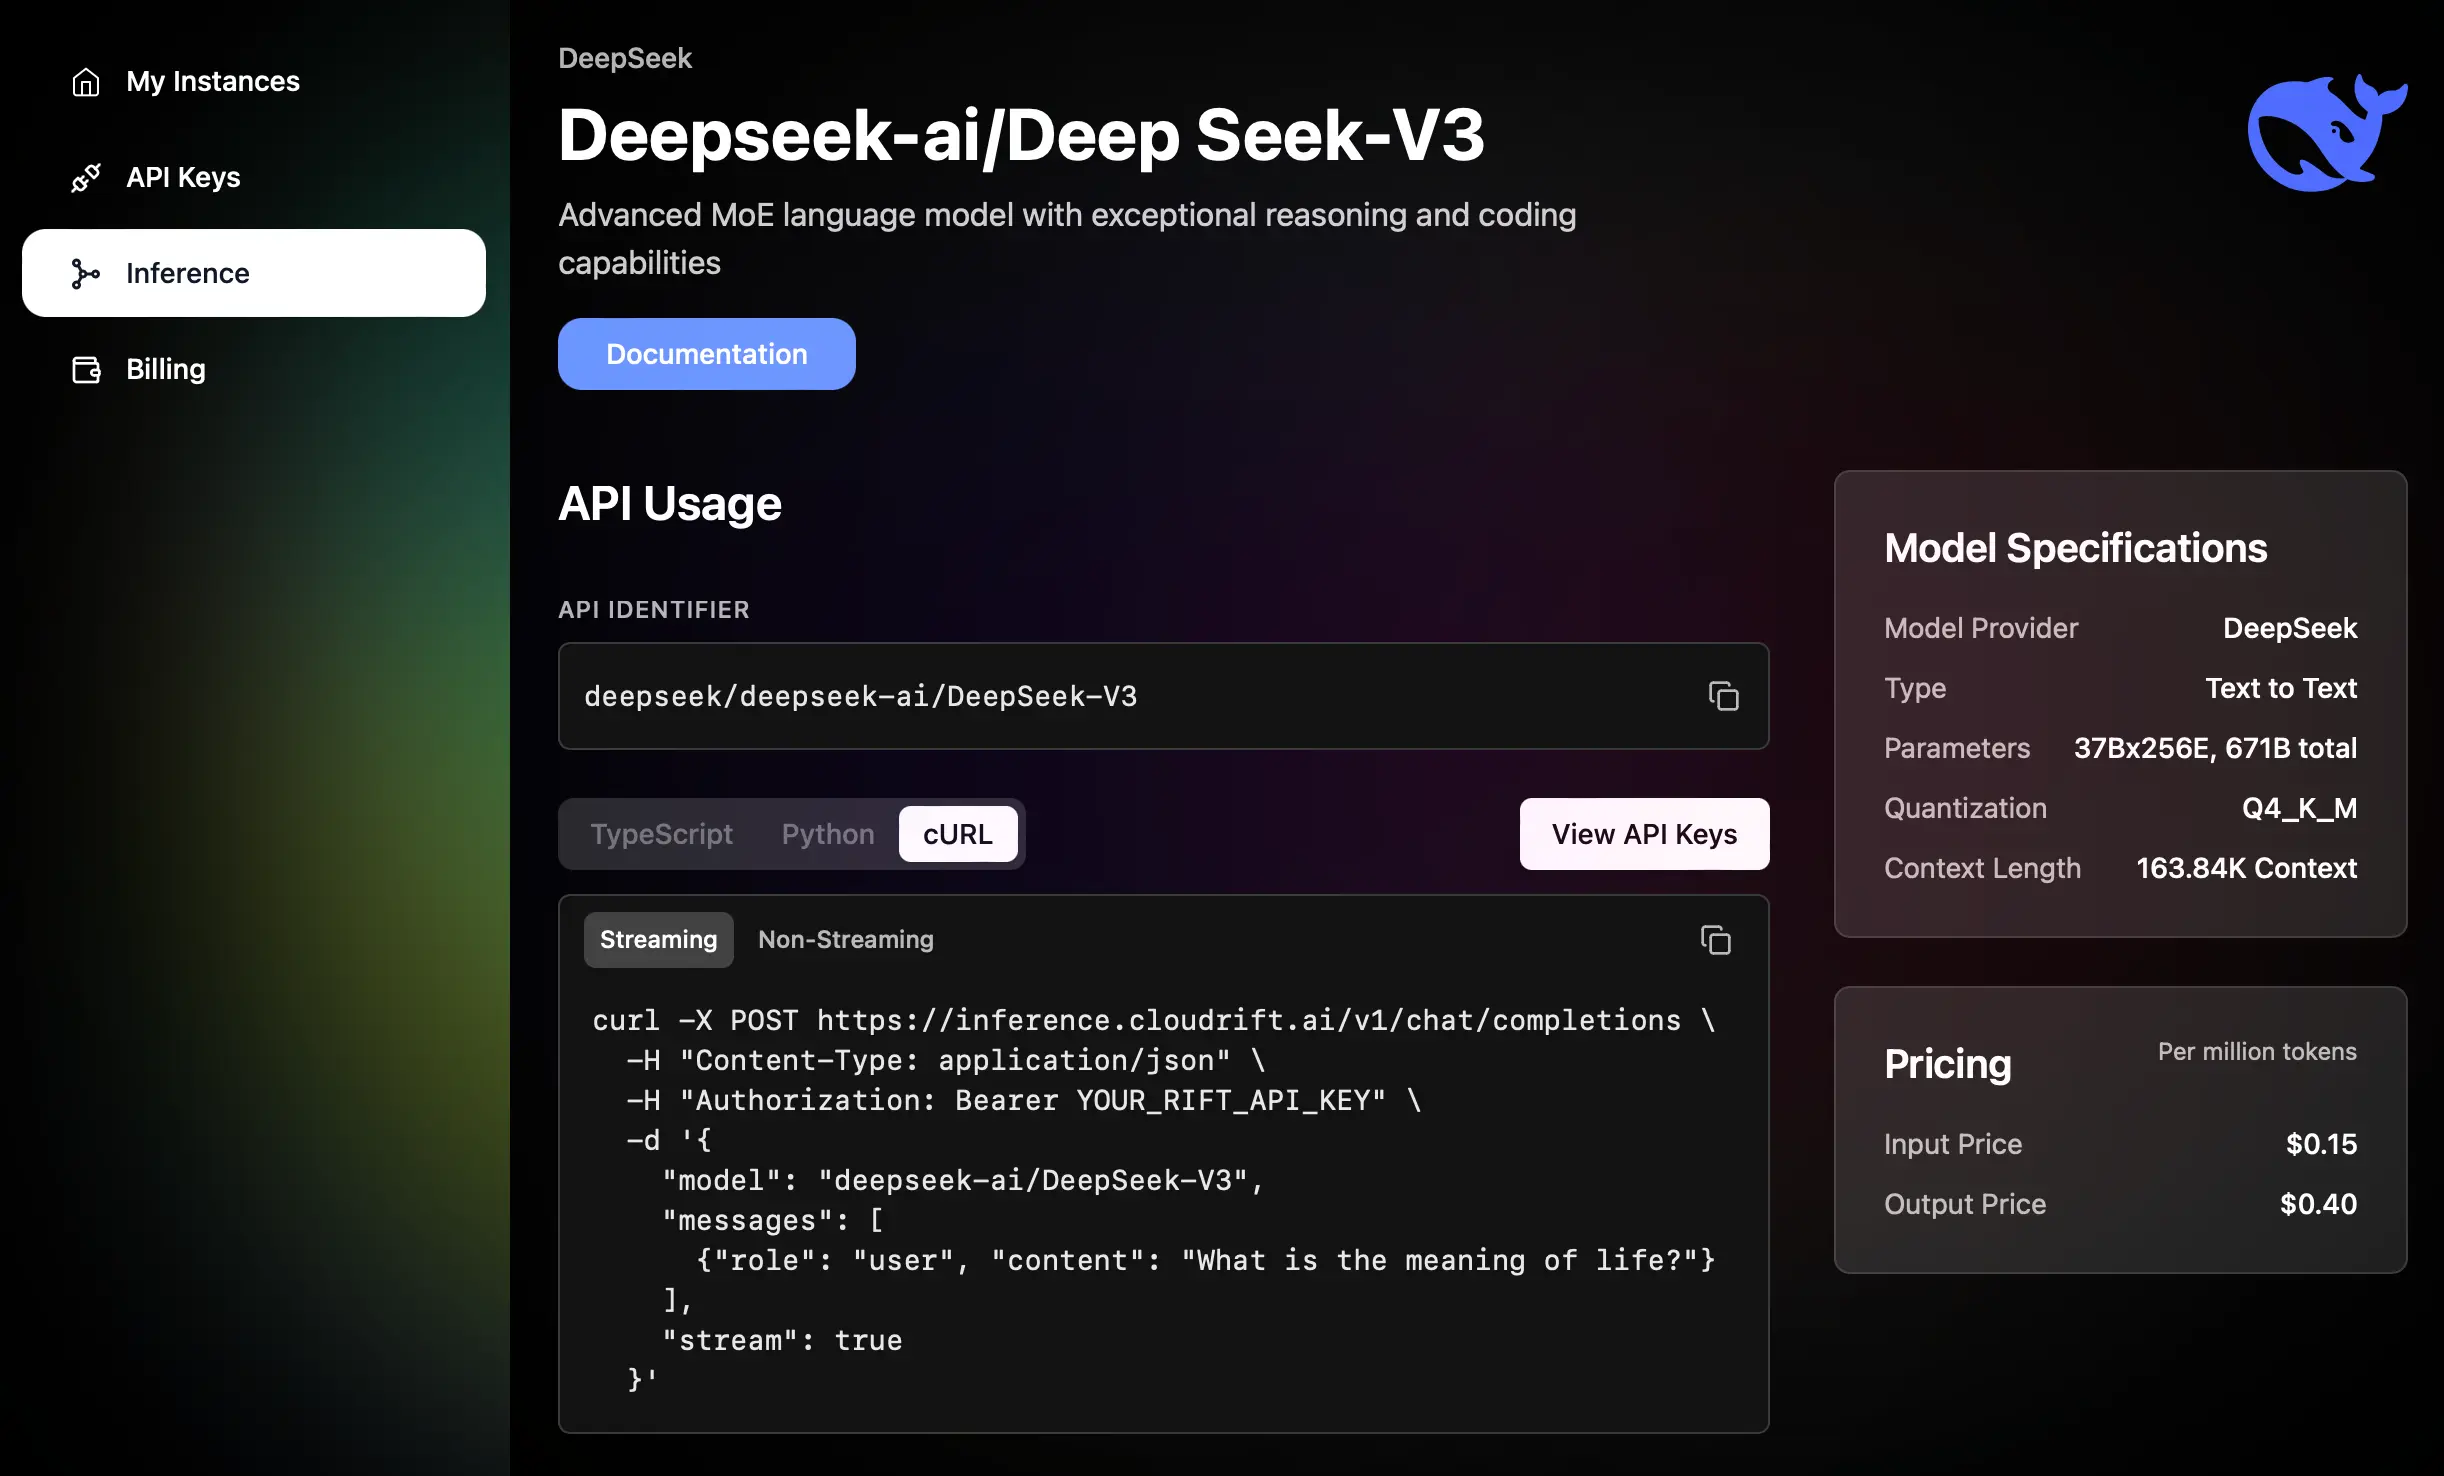Select the cURL language tab

click(x=957, y=834)
